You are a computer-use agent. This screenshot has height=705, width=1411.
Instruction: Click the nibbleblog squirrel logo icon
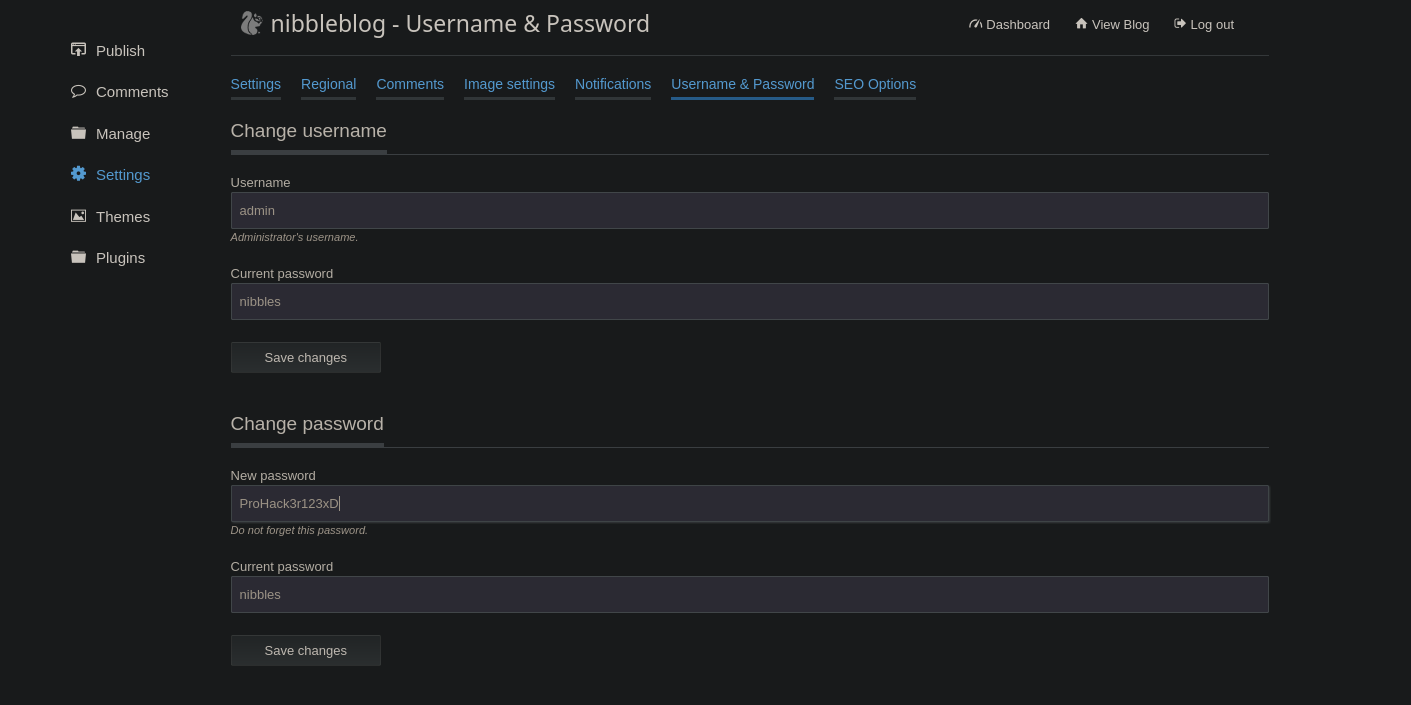[251, 23]
